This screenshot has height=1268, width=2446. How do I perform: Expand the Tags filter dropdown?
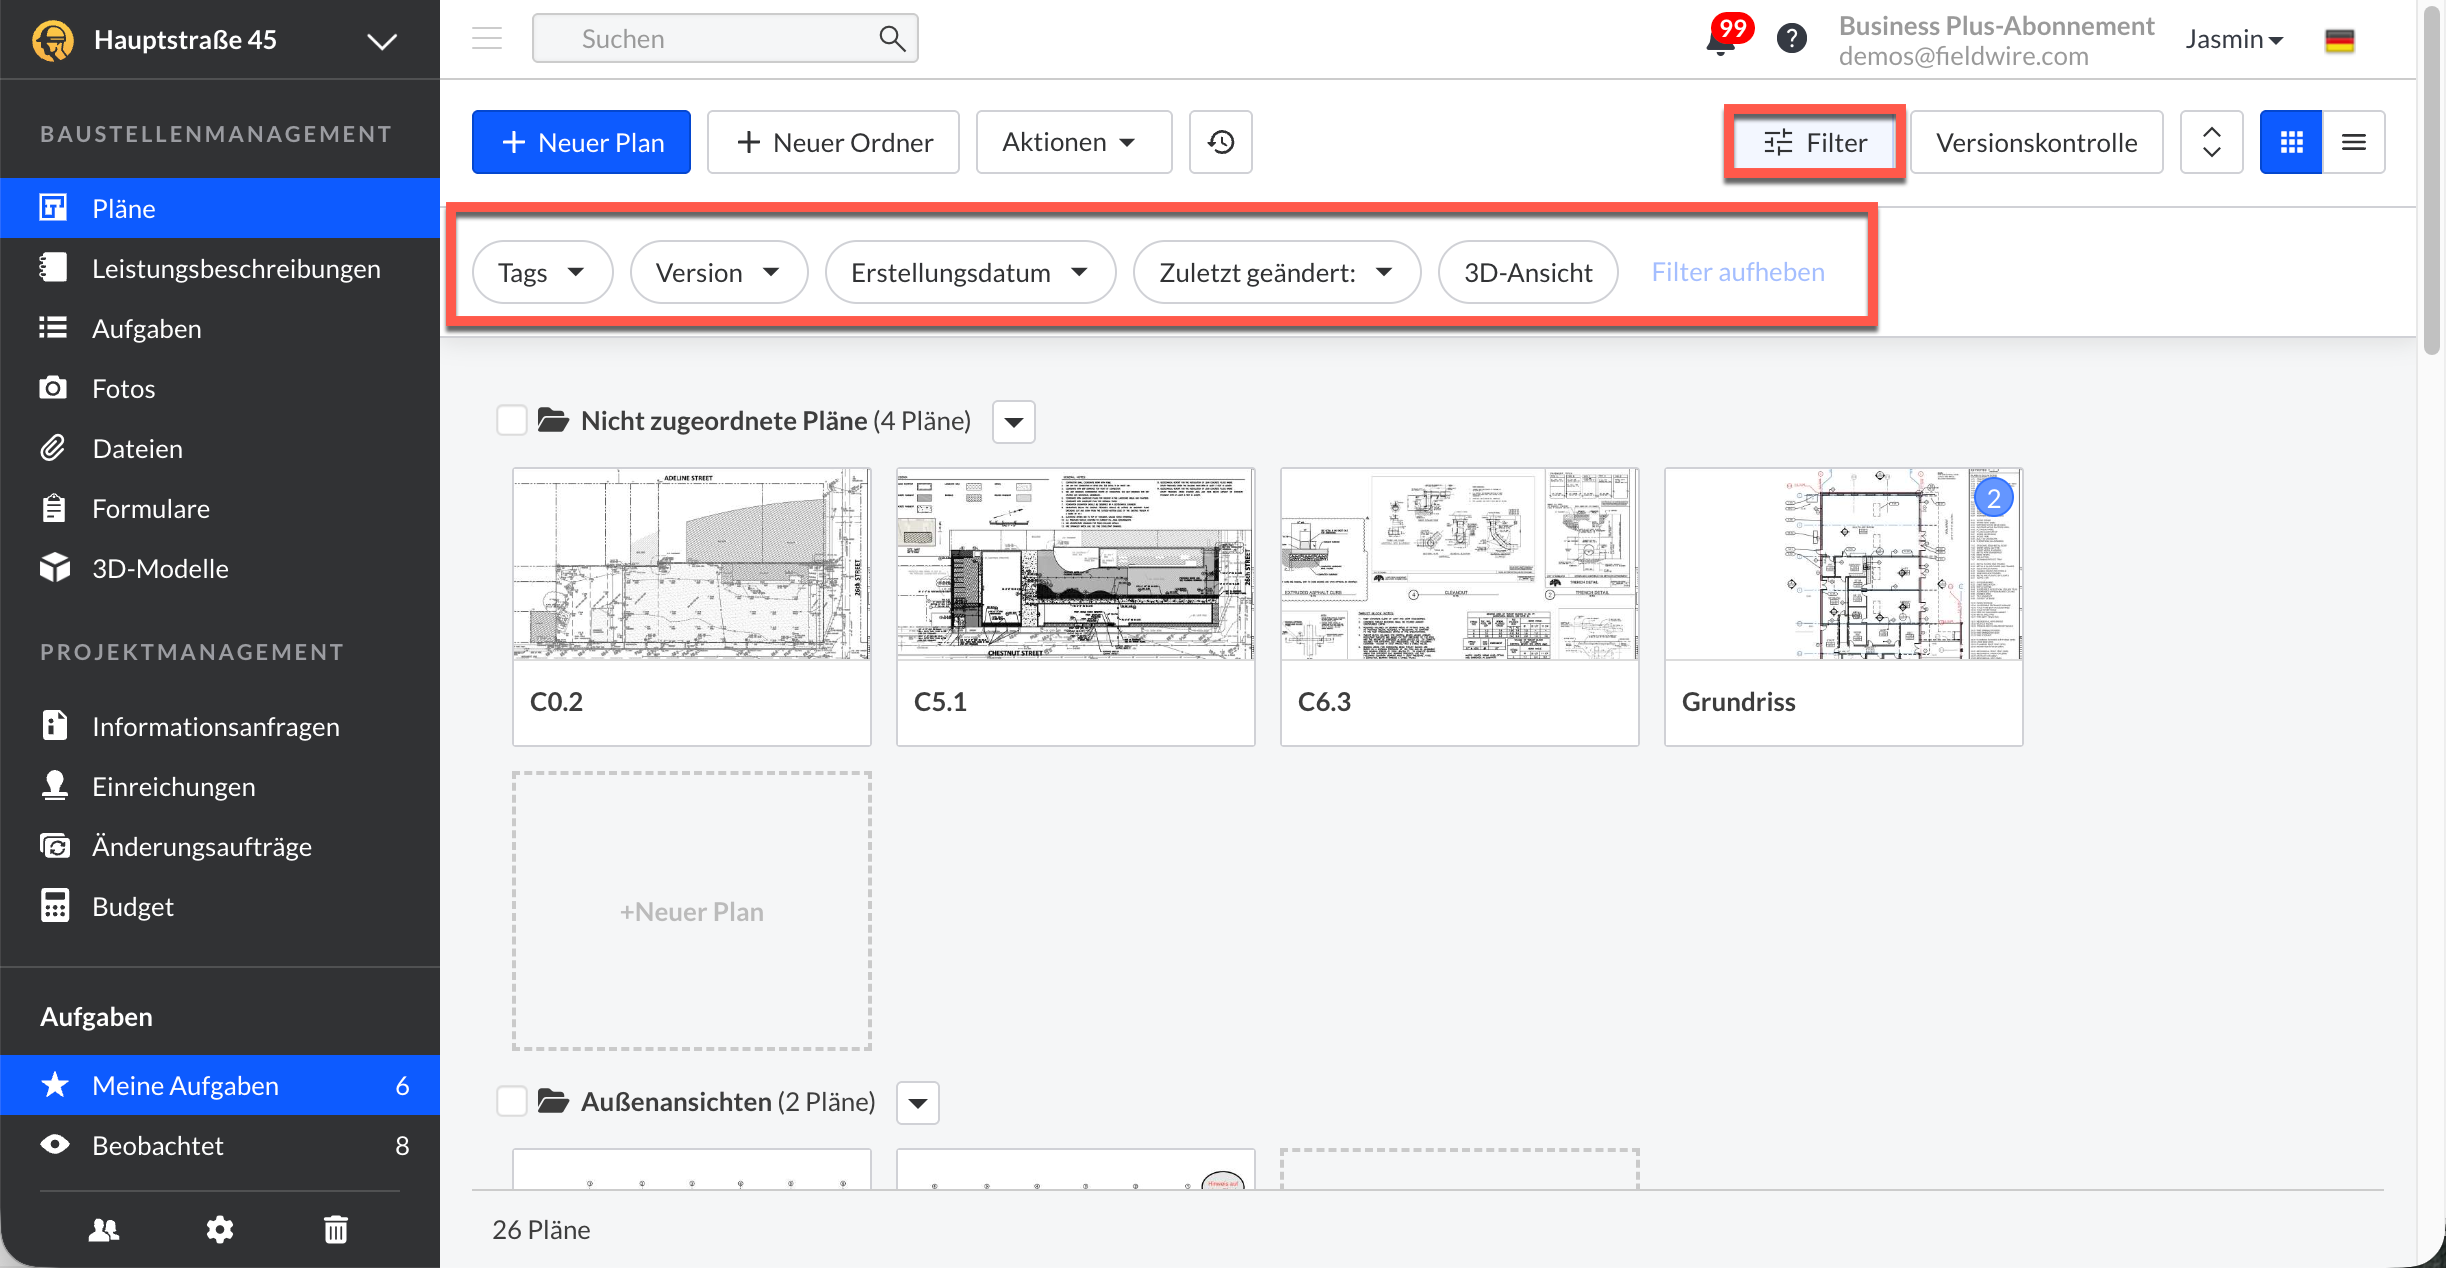541,272
